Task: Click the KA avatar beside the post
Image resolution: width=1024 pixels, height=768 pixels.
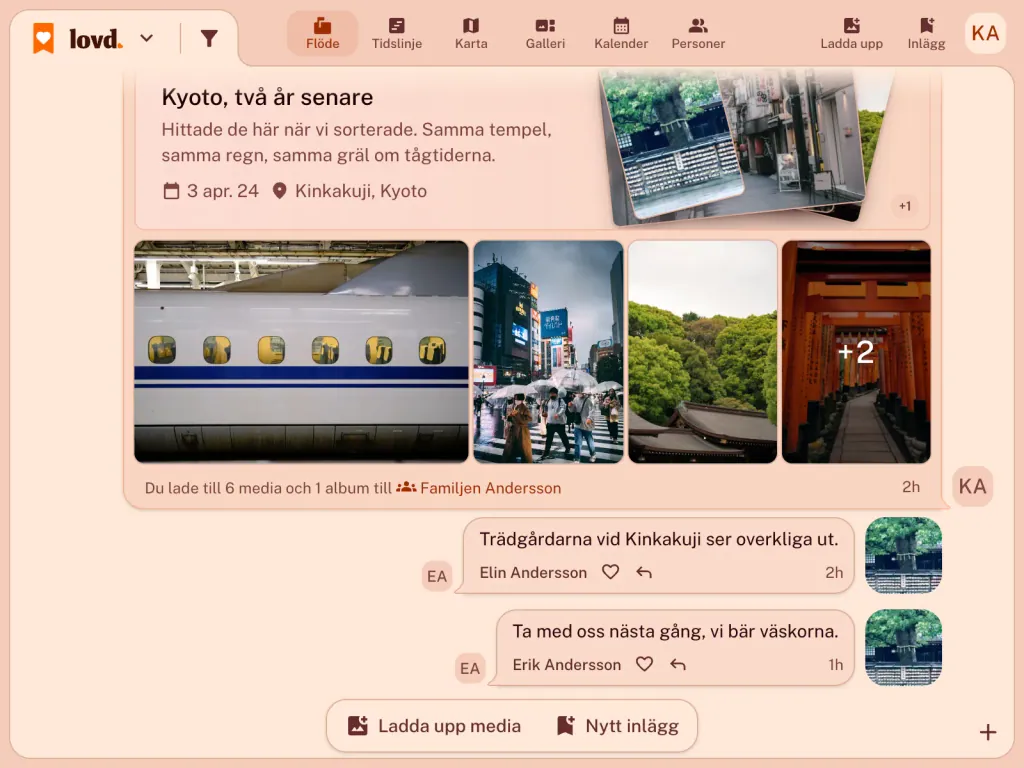Action: 972,487
